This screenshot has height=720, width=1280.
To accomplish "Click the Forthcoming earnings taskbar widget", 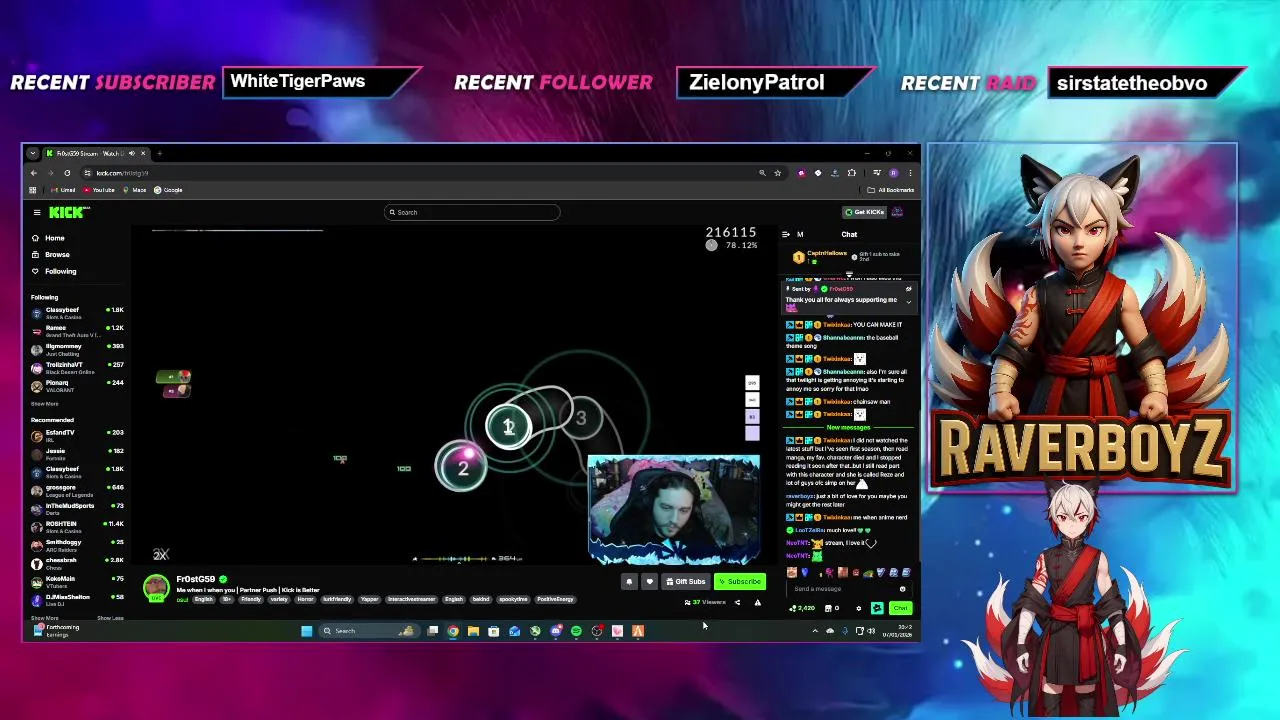I will pos(58,630).
